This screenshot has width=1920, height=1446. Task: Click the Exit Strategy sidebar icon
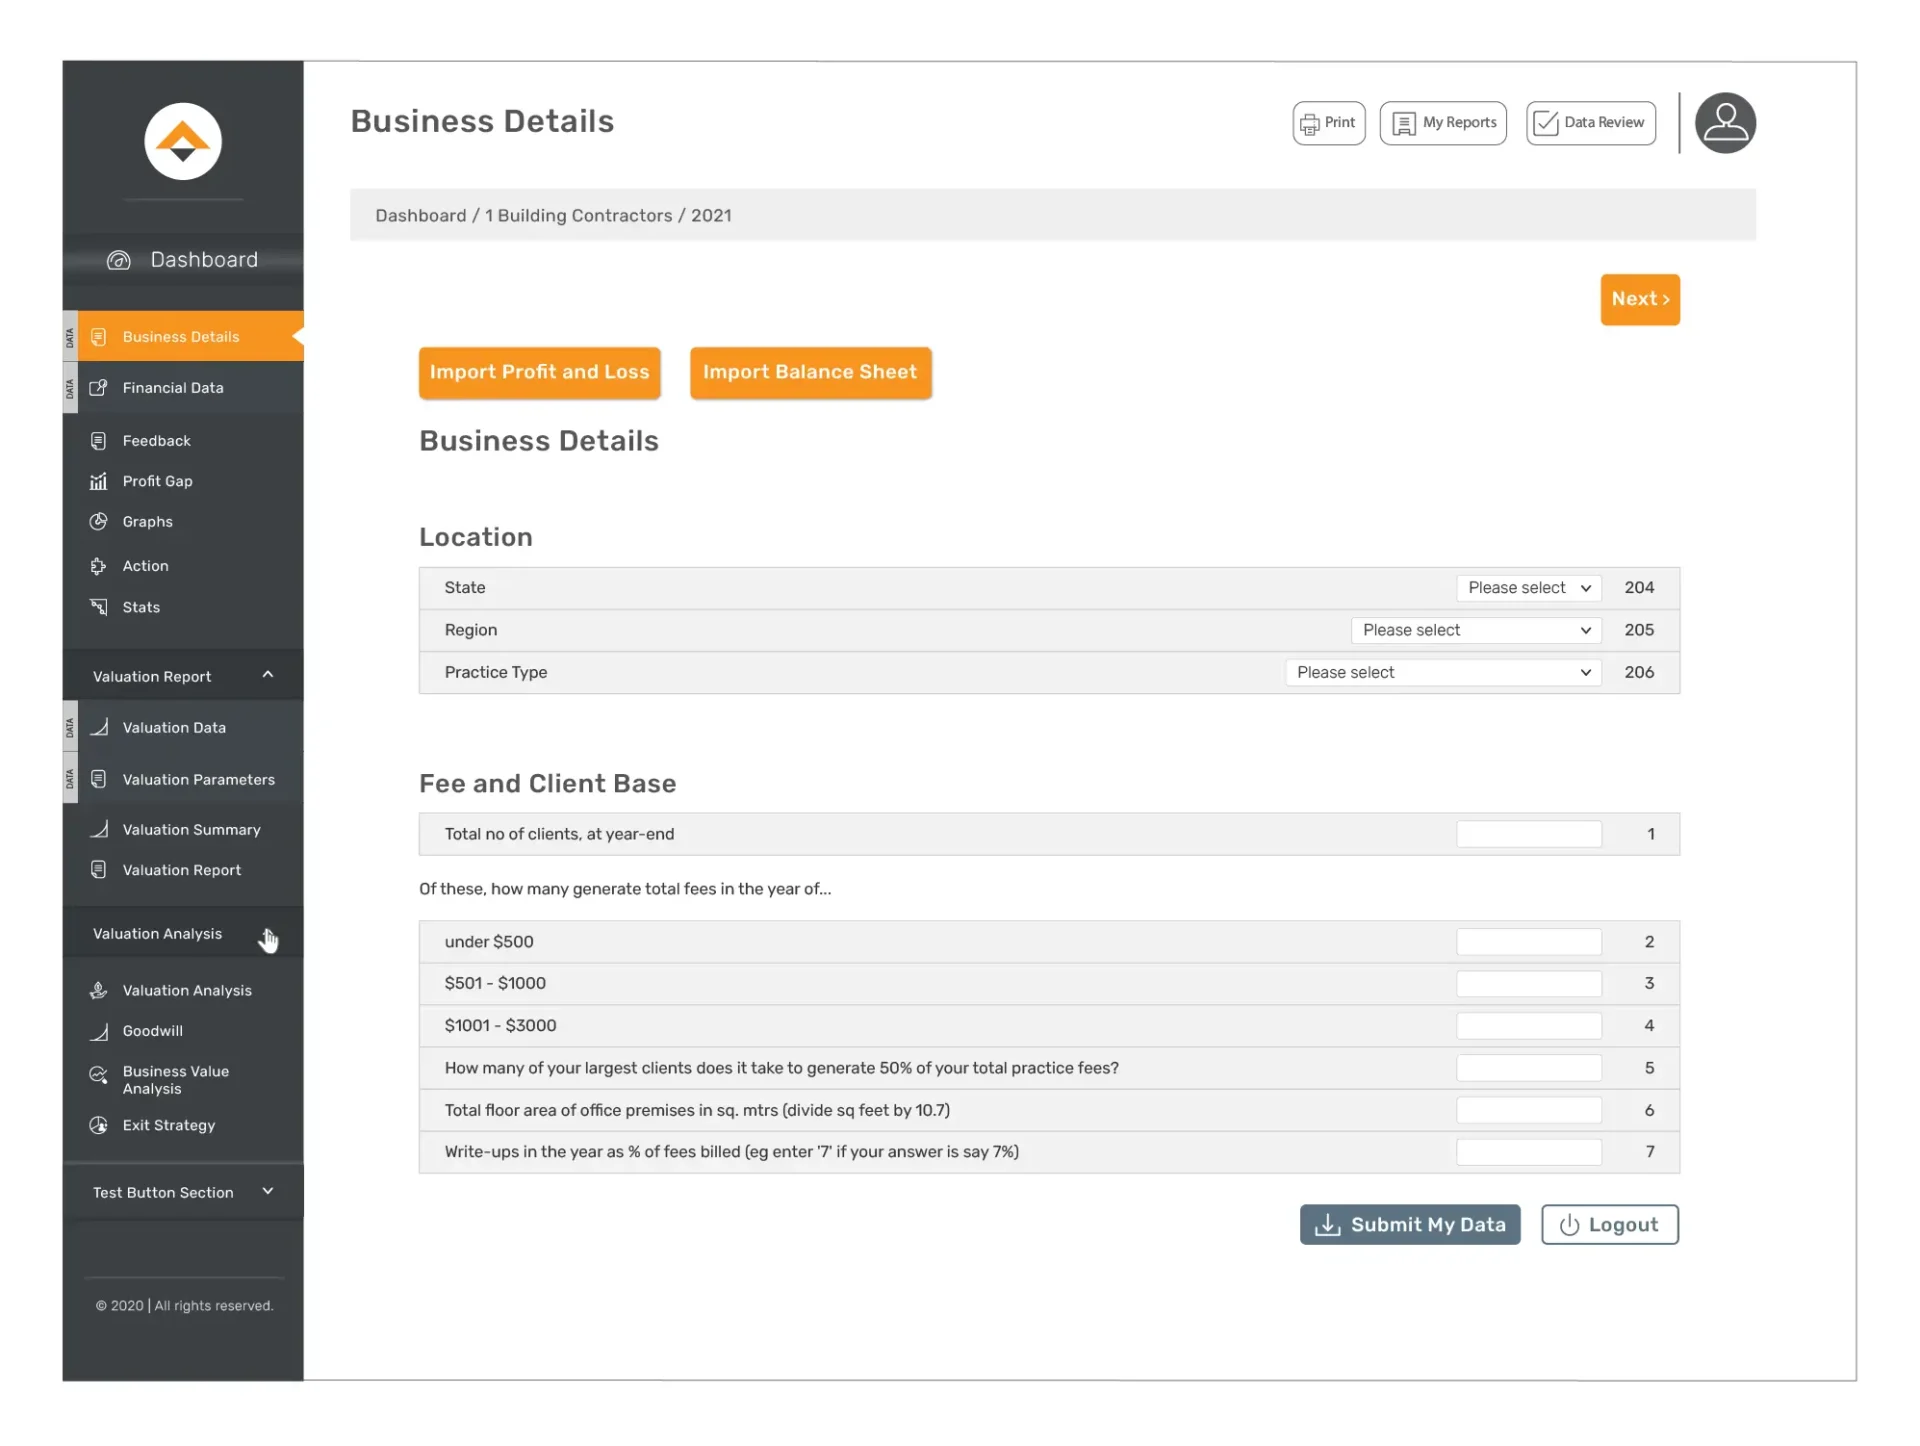[x=98, y=1125]
